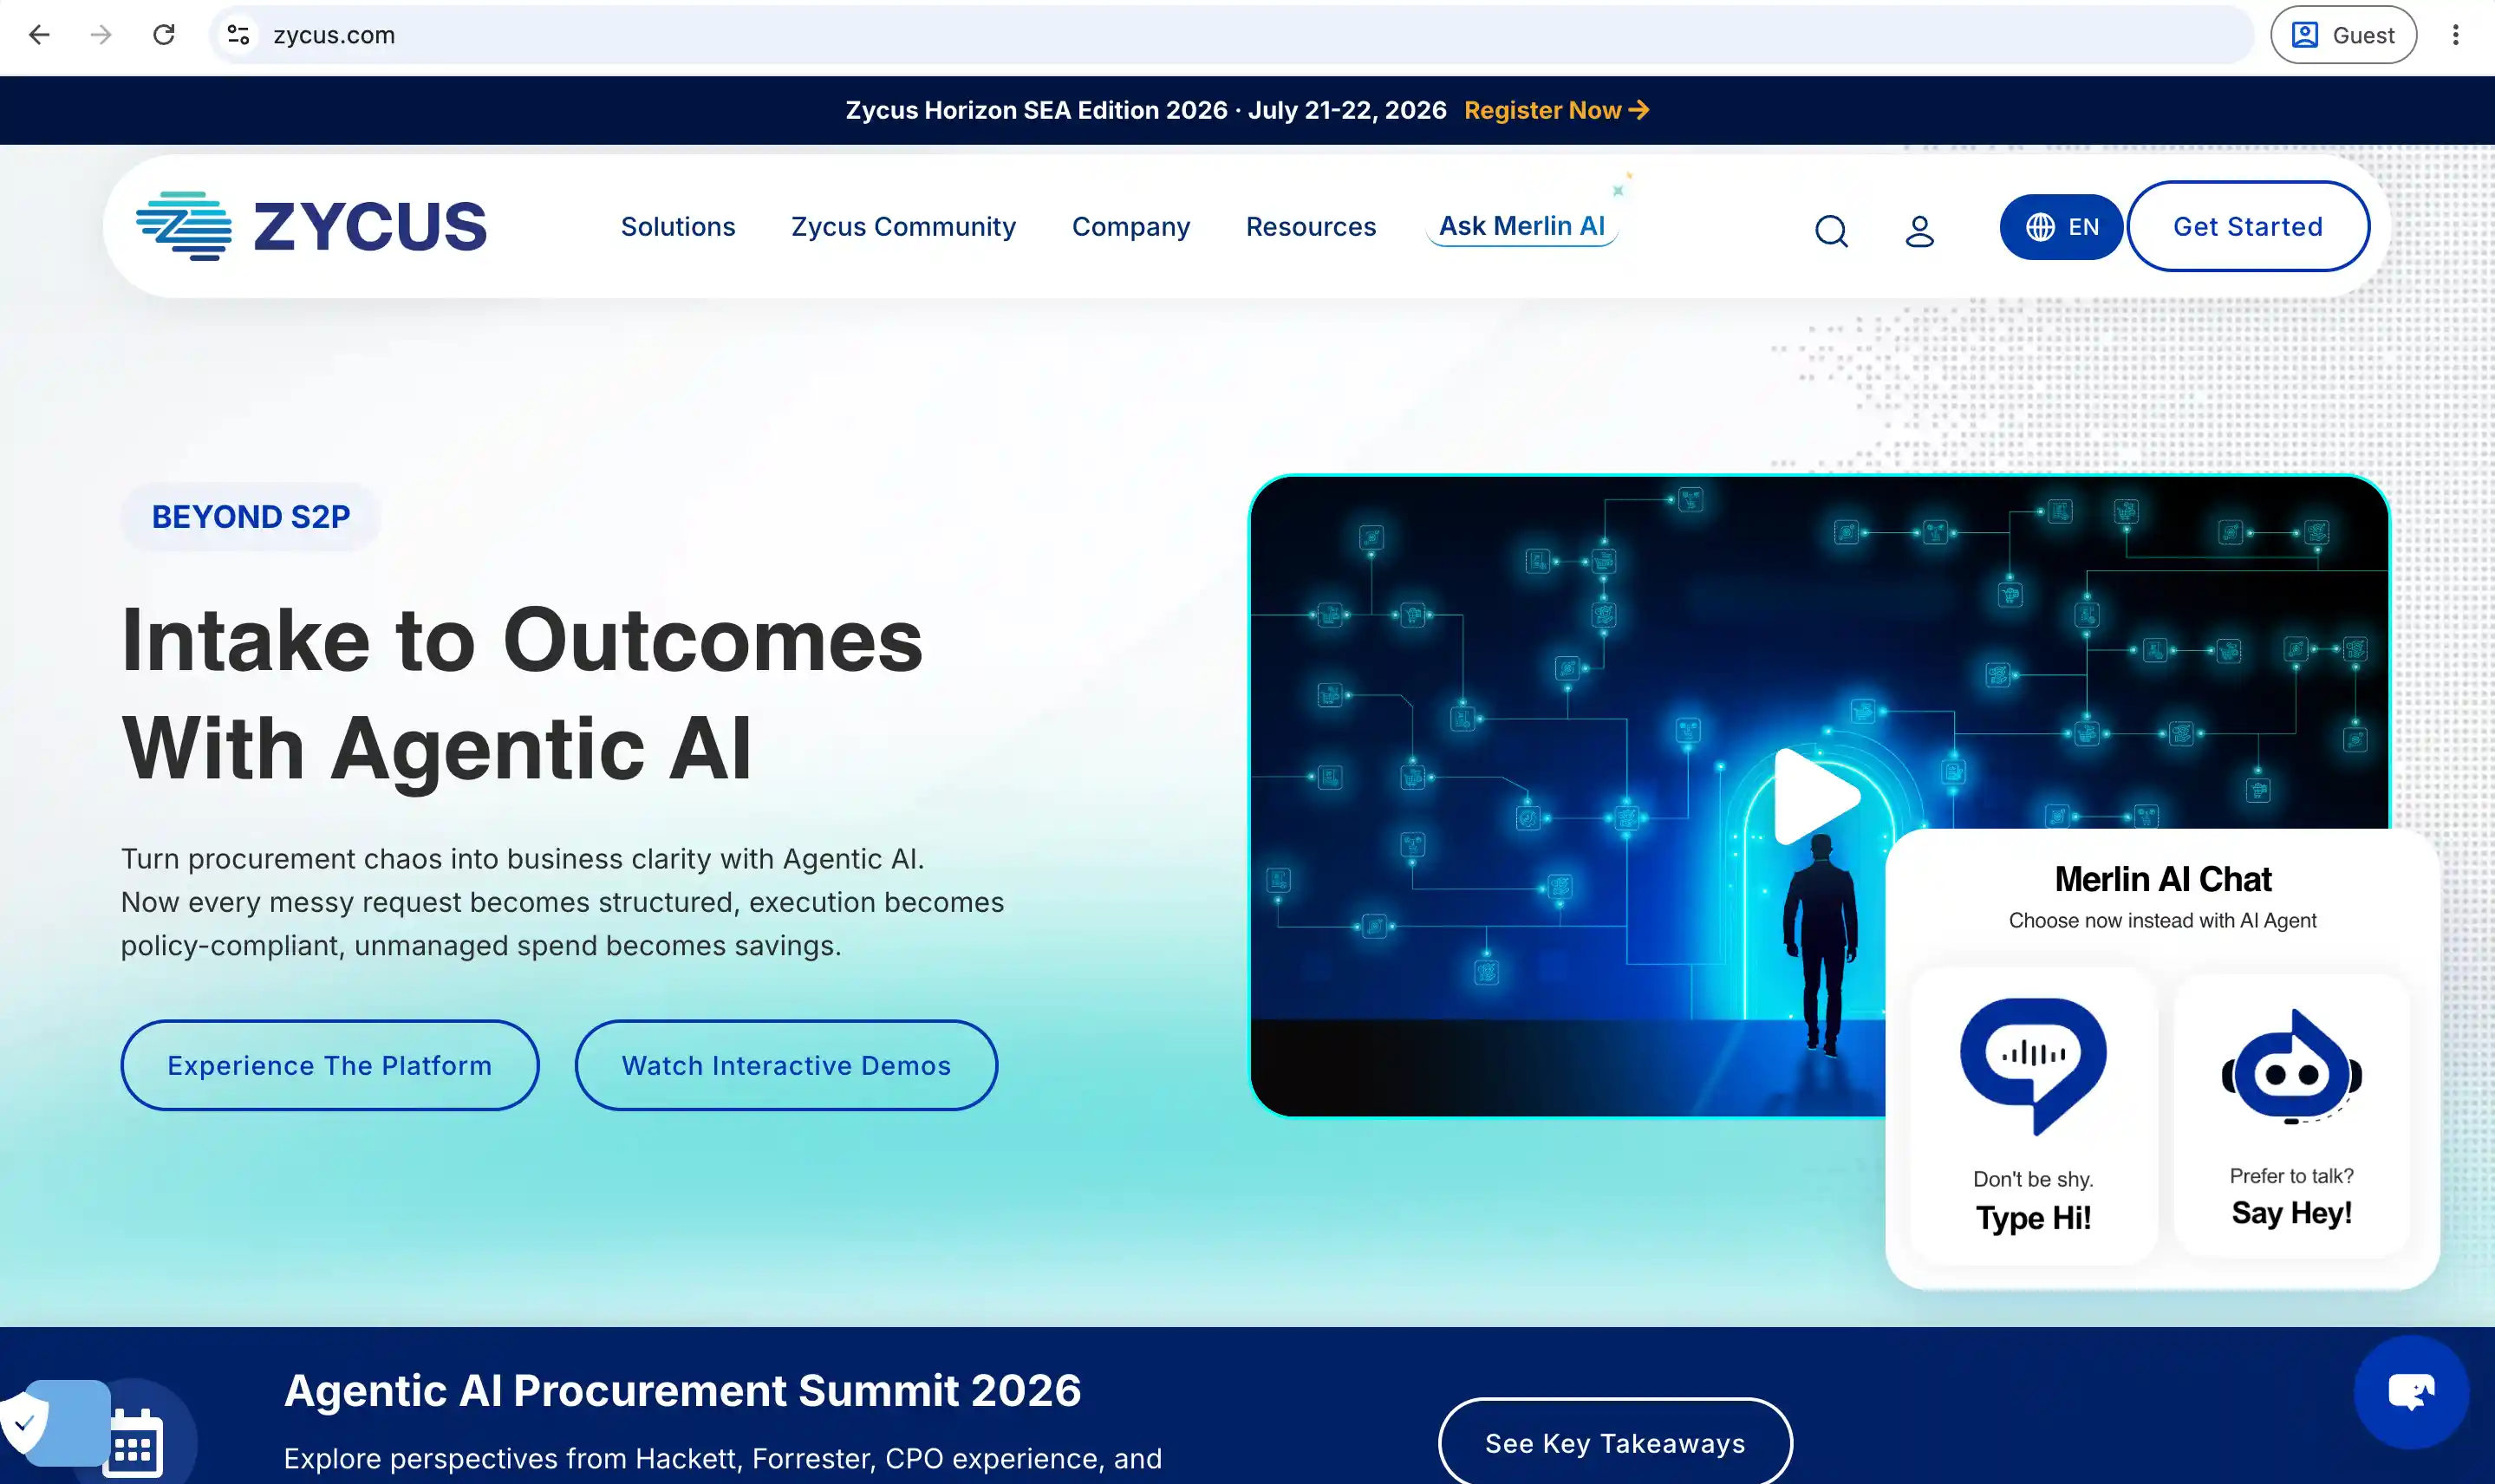The image size is (2495, 1484).
Task: Click the Get Started button
Action: (x=2247, y=226)
